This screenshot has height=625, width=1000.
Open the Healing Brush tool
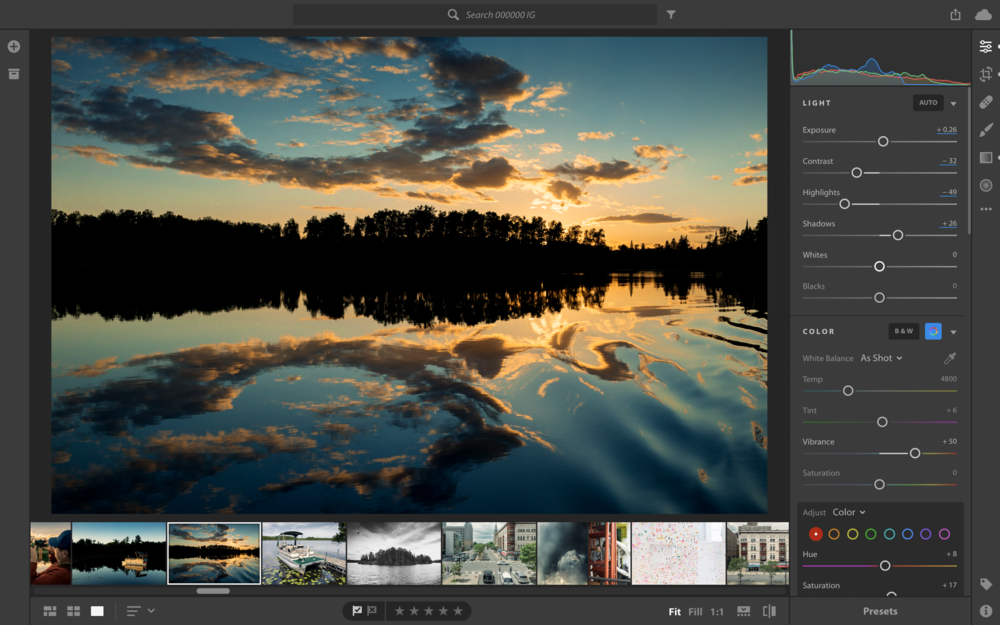(985, 101)
